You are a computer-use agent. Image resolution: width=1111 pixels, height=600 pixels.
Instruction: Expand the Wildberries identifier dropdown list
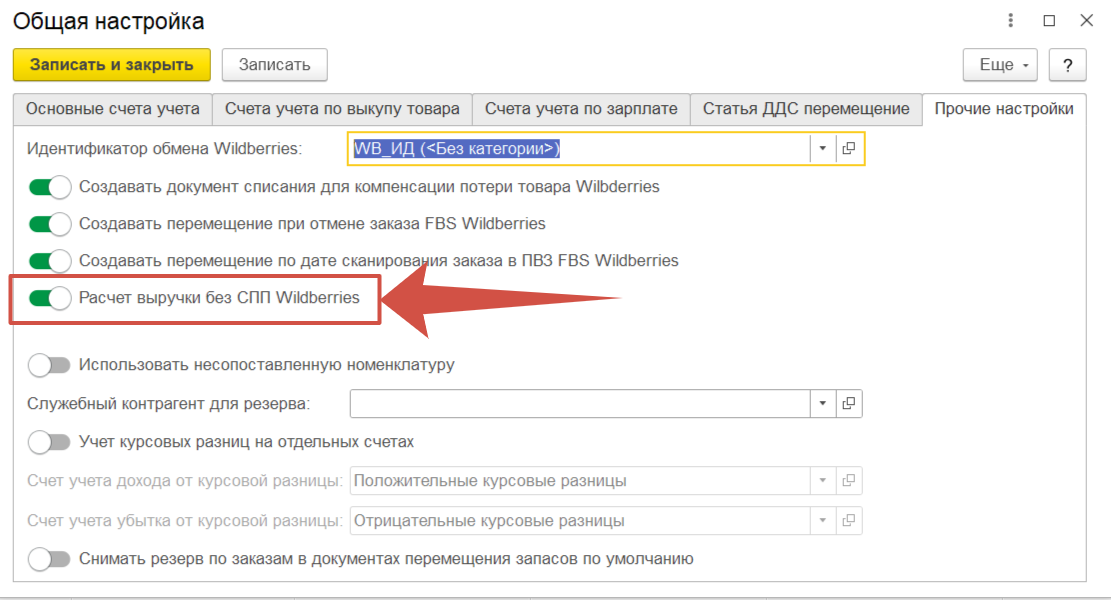tap(823, 149)
